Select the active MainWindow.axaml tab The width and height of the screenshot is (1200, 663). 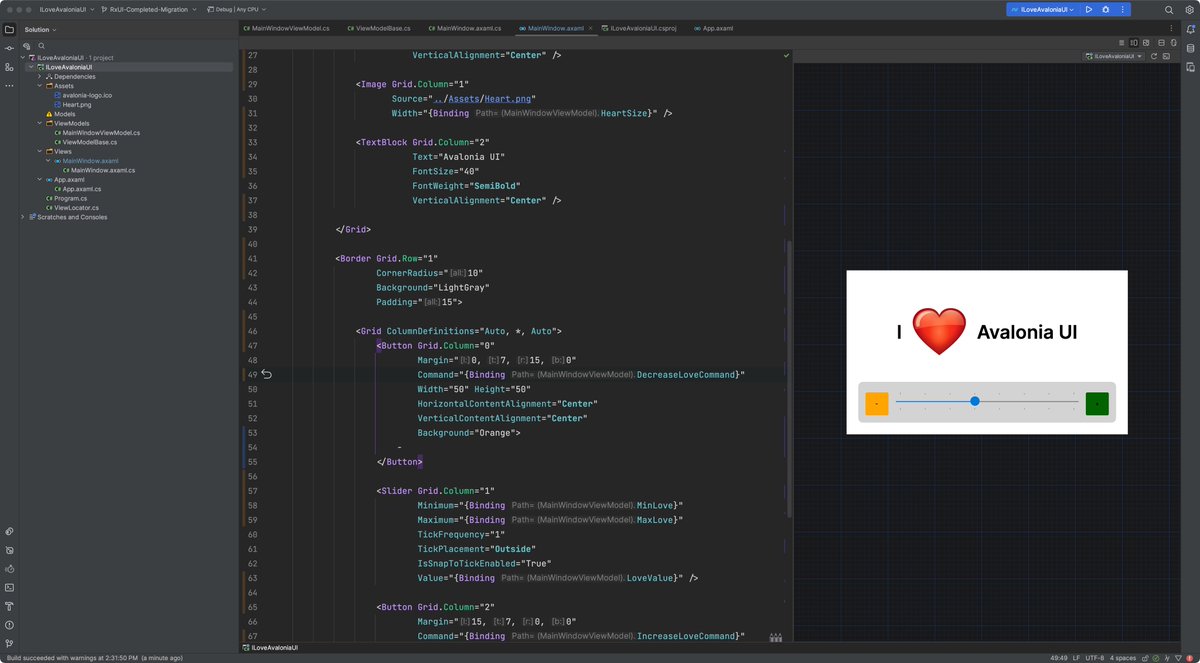555,29
